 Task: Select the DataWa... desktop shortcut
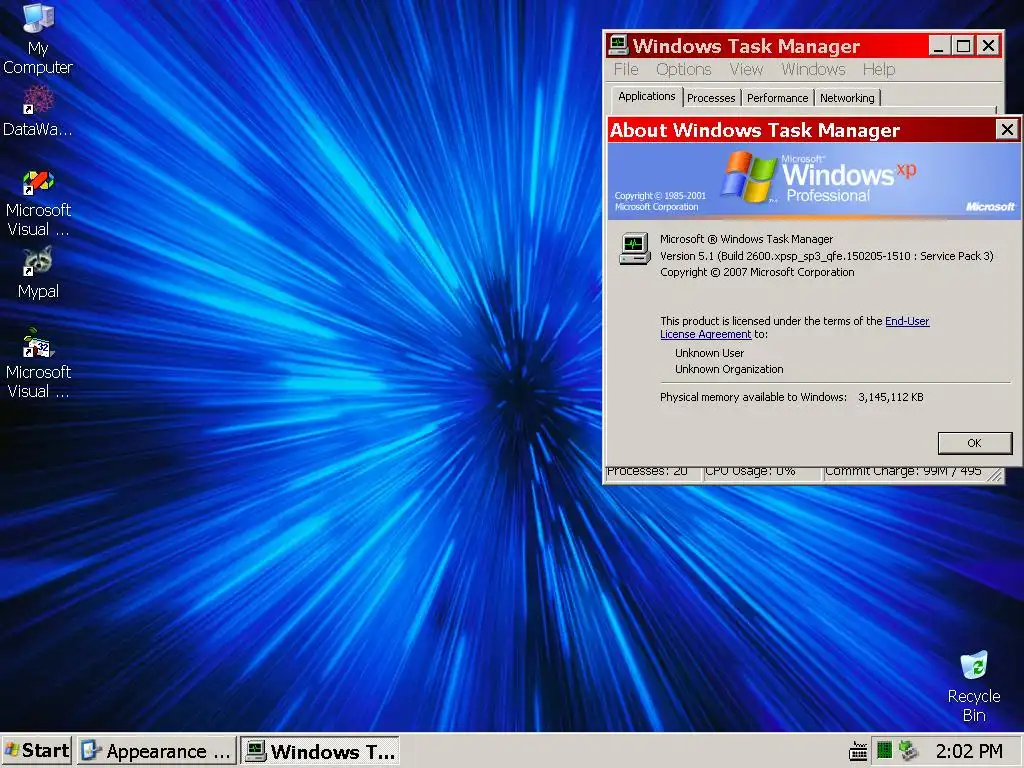coord(38,112)
